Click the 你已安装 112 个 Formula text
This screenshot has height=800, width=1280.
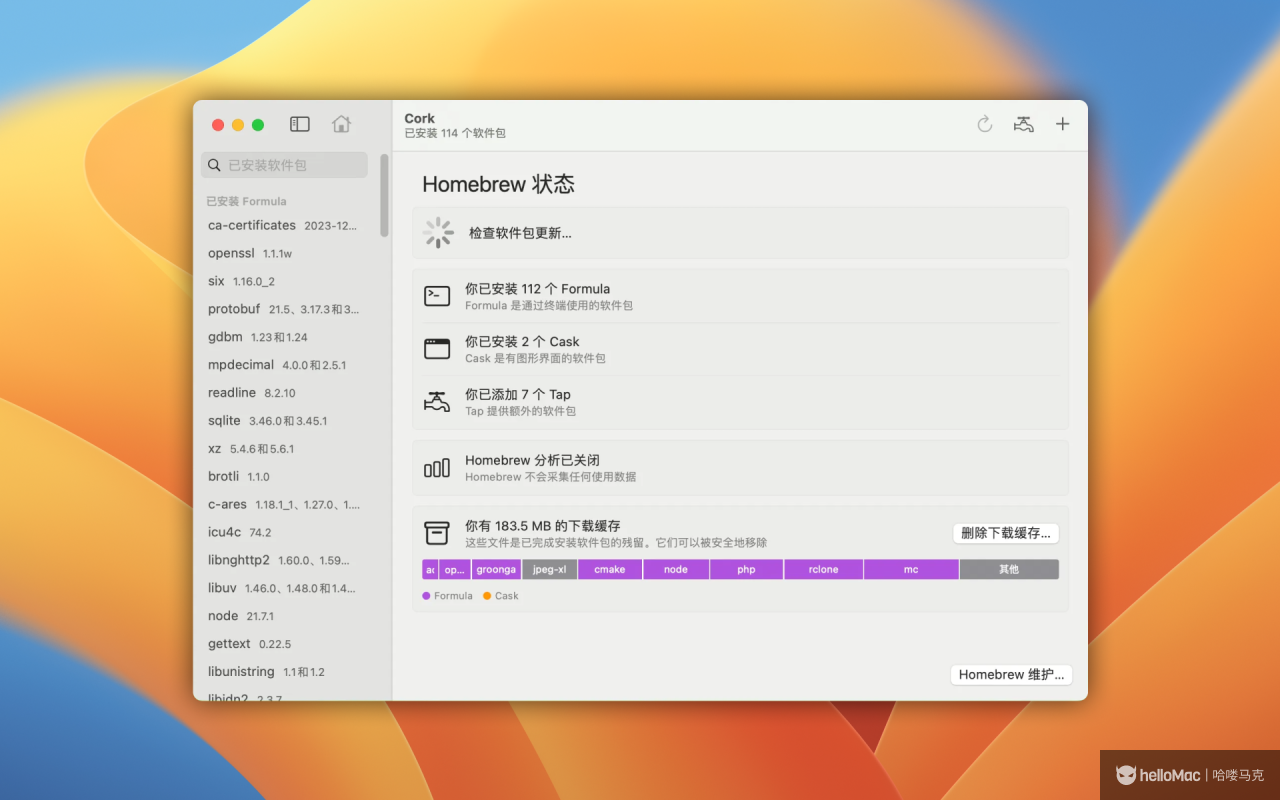537,289
